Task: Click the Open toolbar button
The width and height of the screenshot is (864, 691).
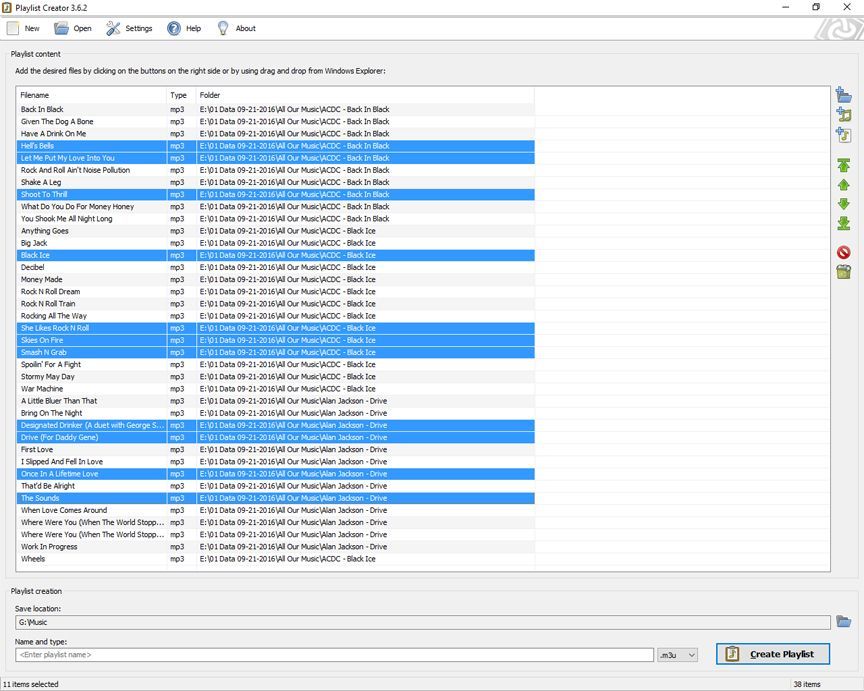Action: click(73, 28)
